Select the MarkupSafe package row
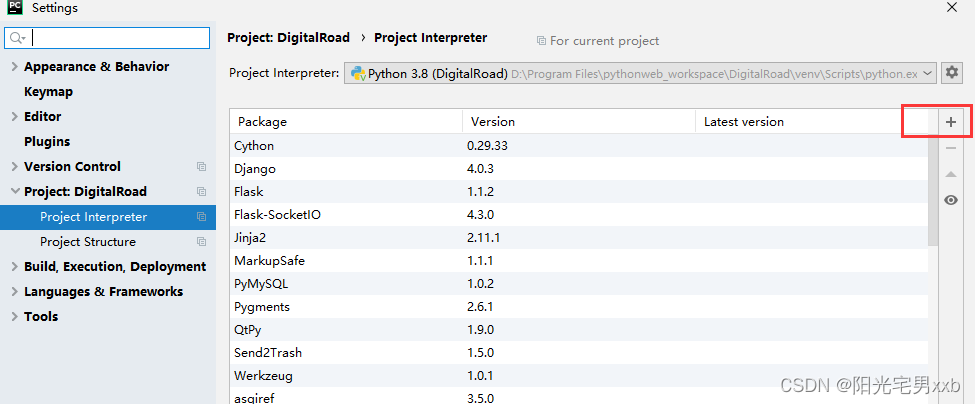The width and height of the screenshot is (975, 404). (x=579, y=261)
